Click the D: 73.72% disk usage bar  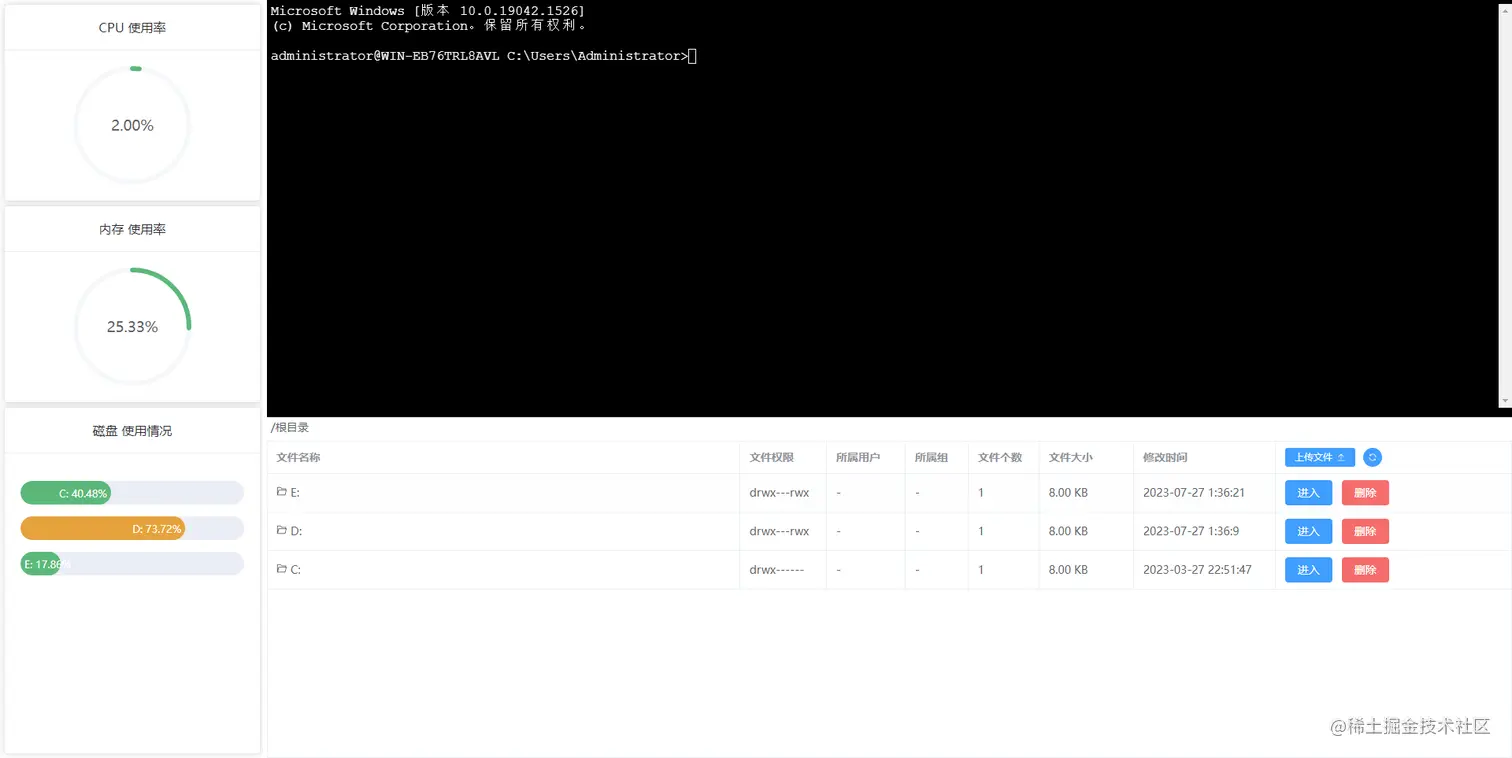pyautogui.click(x=132, y=528)
